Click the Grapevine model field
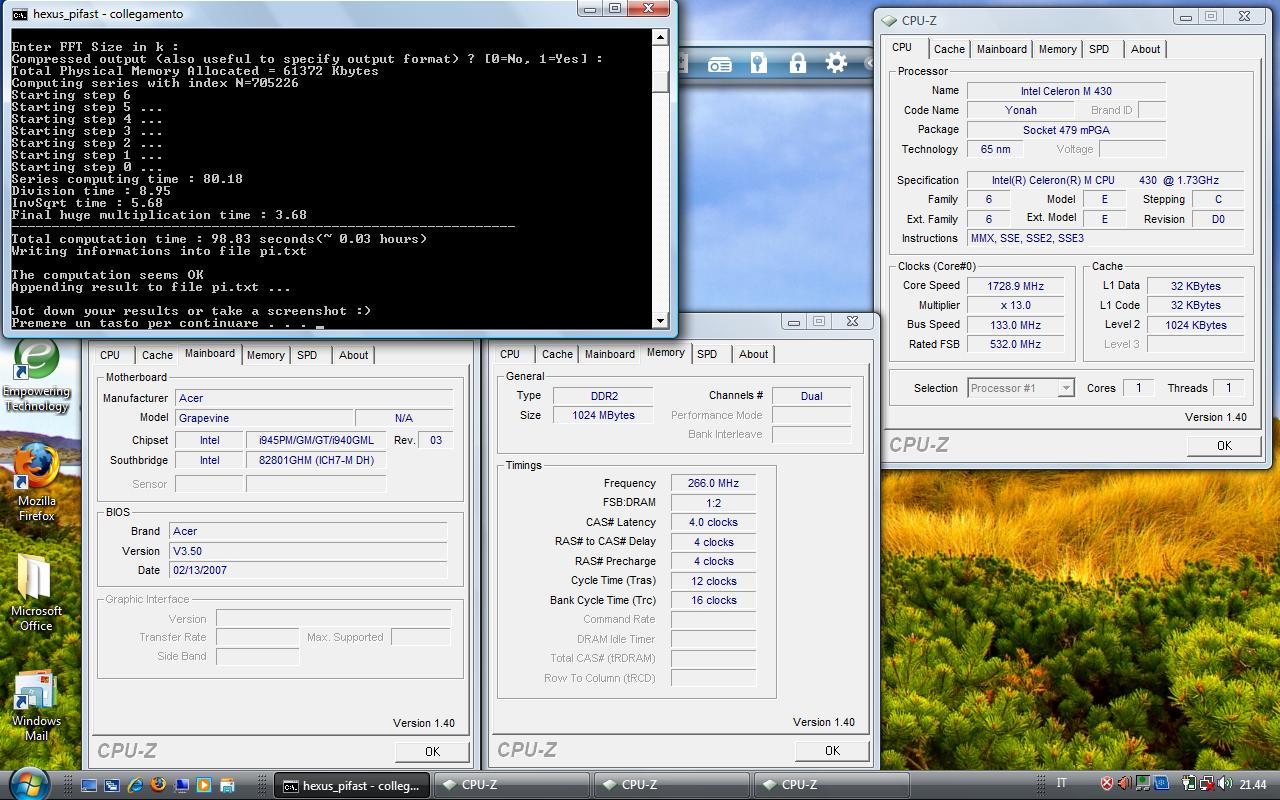The height and width of the screenshot is (800, 1280). pos(264,418)
